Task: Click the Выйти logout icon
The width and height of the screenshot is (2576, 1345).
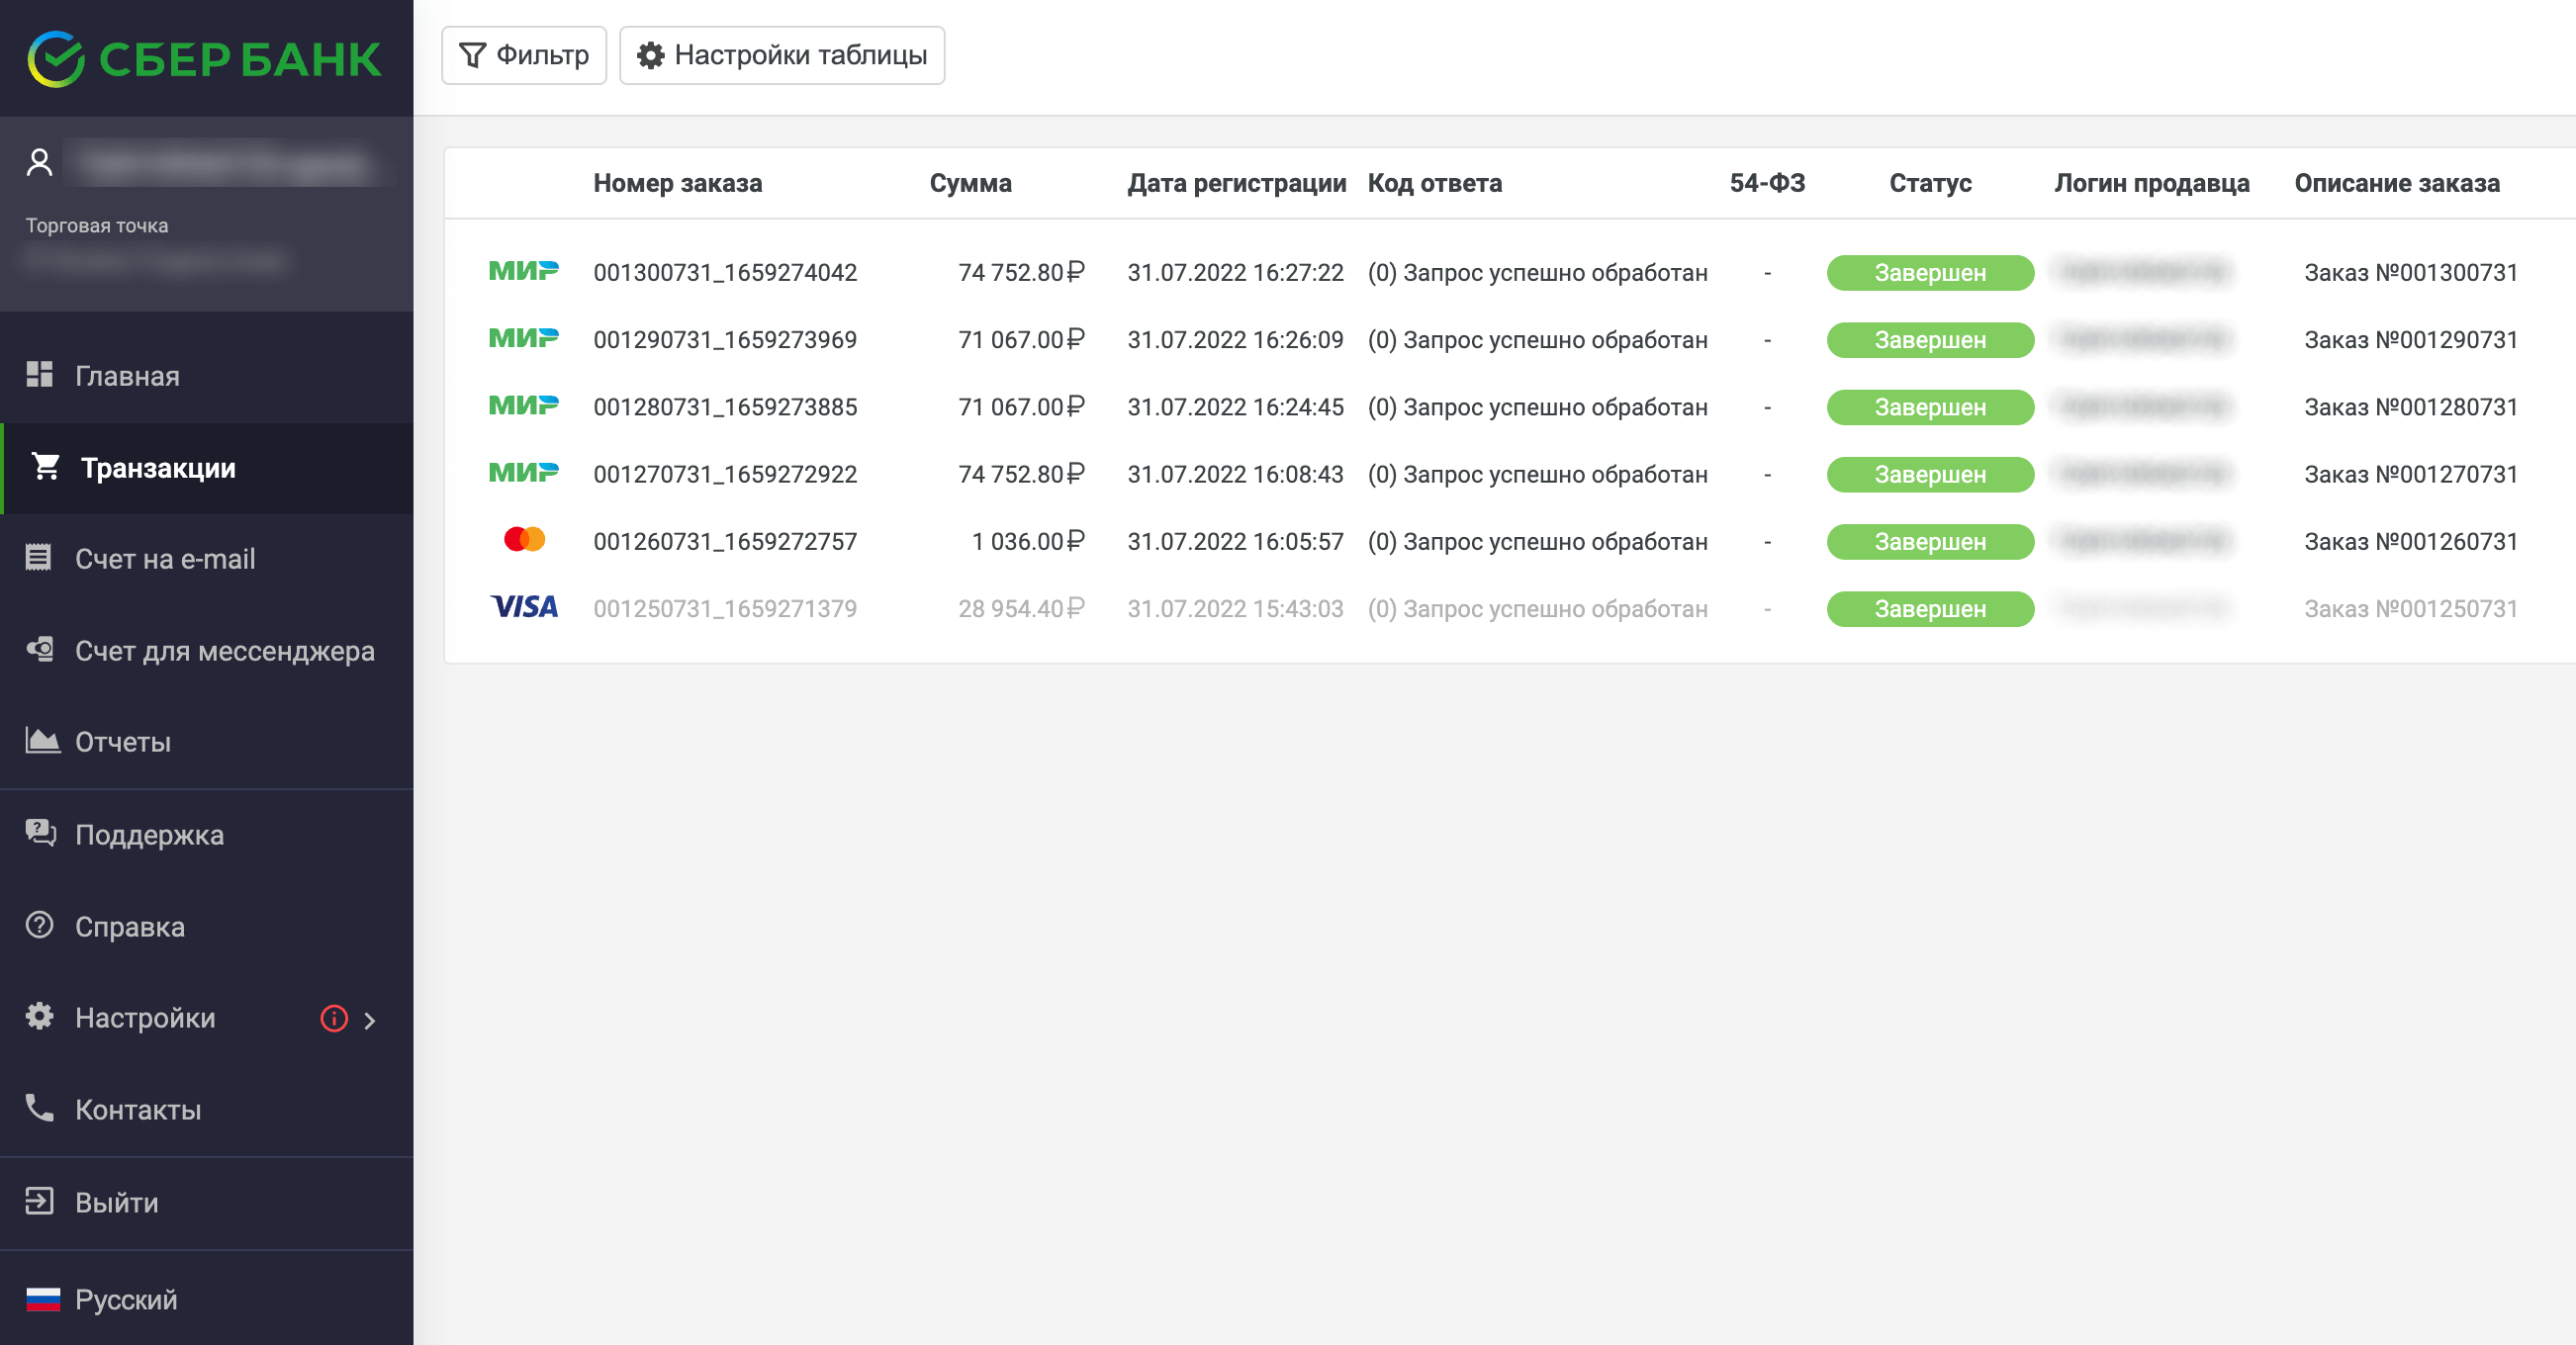Action: point(39,1200)
